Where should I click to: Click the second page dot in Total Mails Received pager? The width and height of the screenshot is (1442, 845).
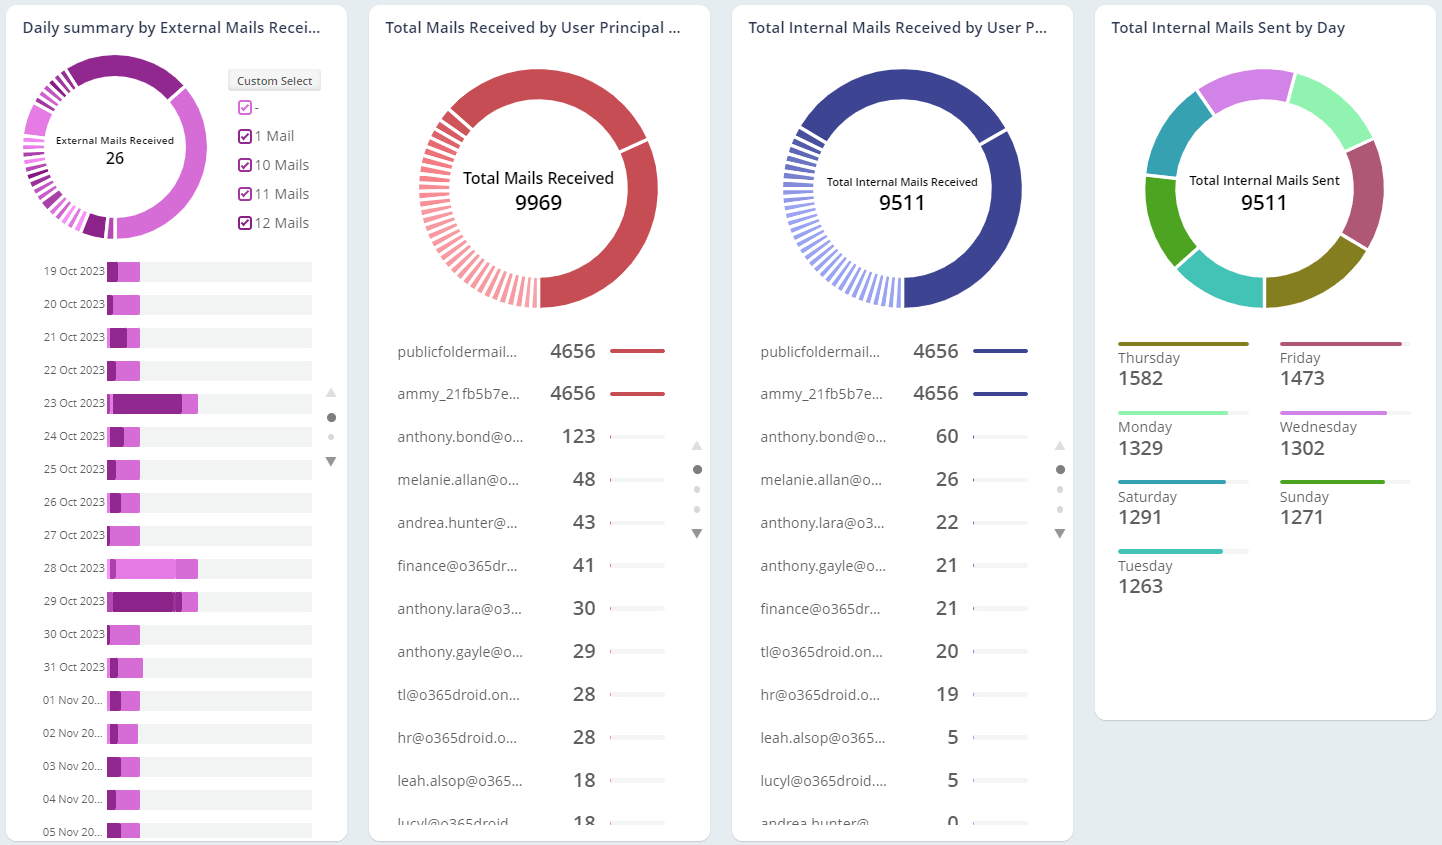click(697, 489)
